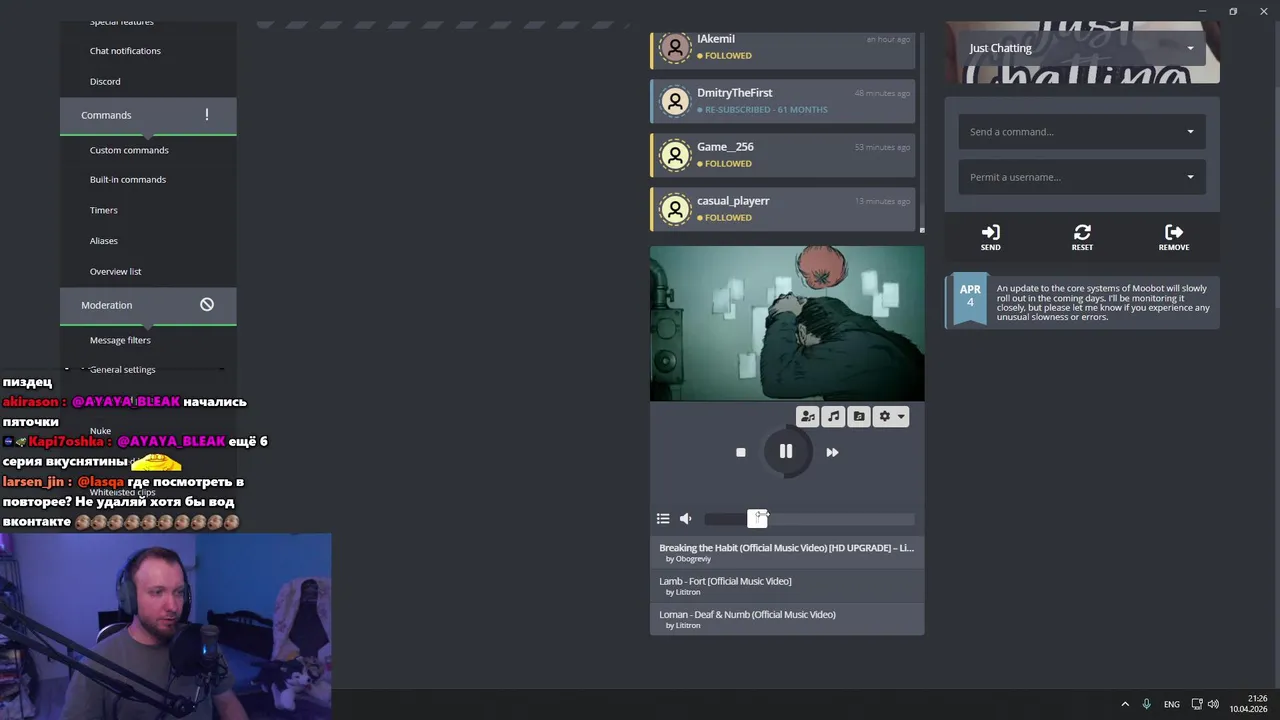Screen dimensions: 1280x720
Task: Toggle the song queue list icon
Action: (x=663, y=518)
